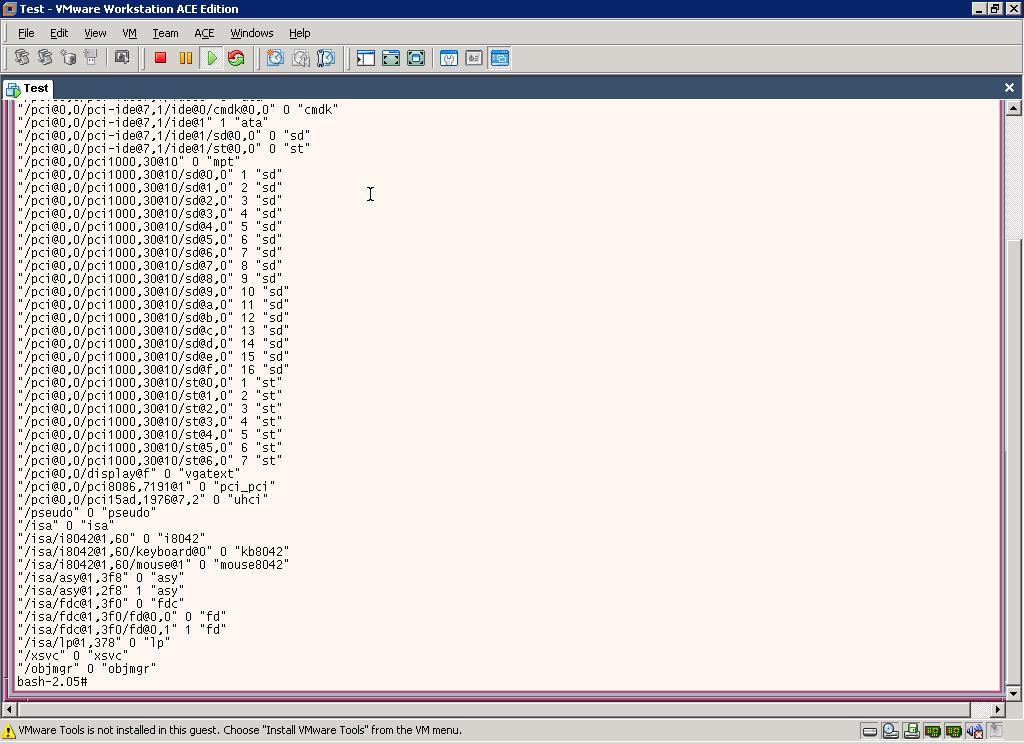Click the muted sound device icon
1024x744 pixels.
pos(974,731)
